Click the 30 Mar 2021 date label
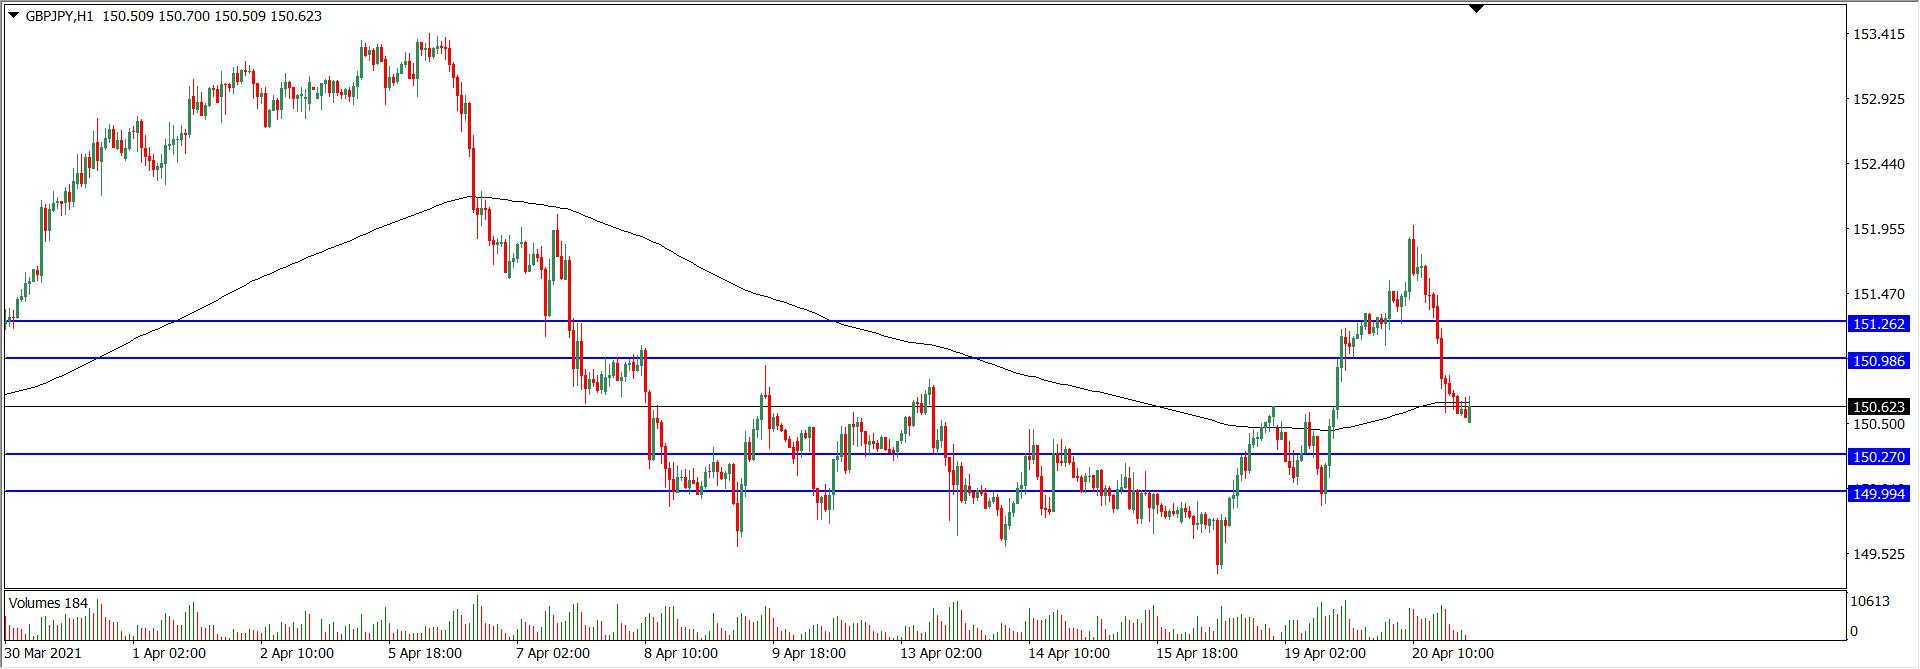The height and width of the screenshot is (669, 1920). pos(42,653)
